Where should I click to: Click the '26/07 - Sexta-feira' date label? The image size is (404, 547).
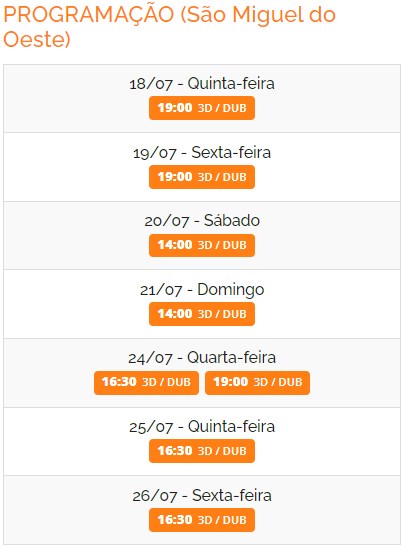(202, 496)
